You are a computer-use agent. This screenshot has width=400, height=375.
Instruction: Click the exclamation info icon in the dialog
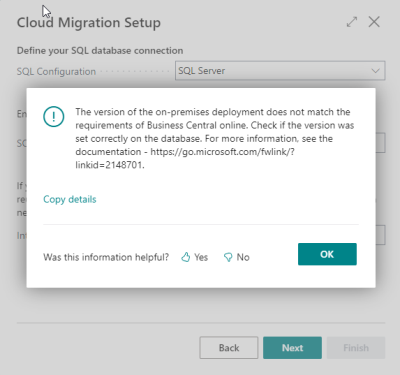(x=54, y=116)
